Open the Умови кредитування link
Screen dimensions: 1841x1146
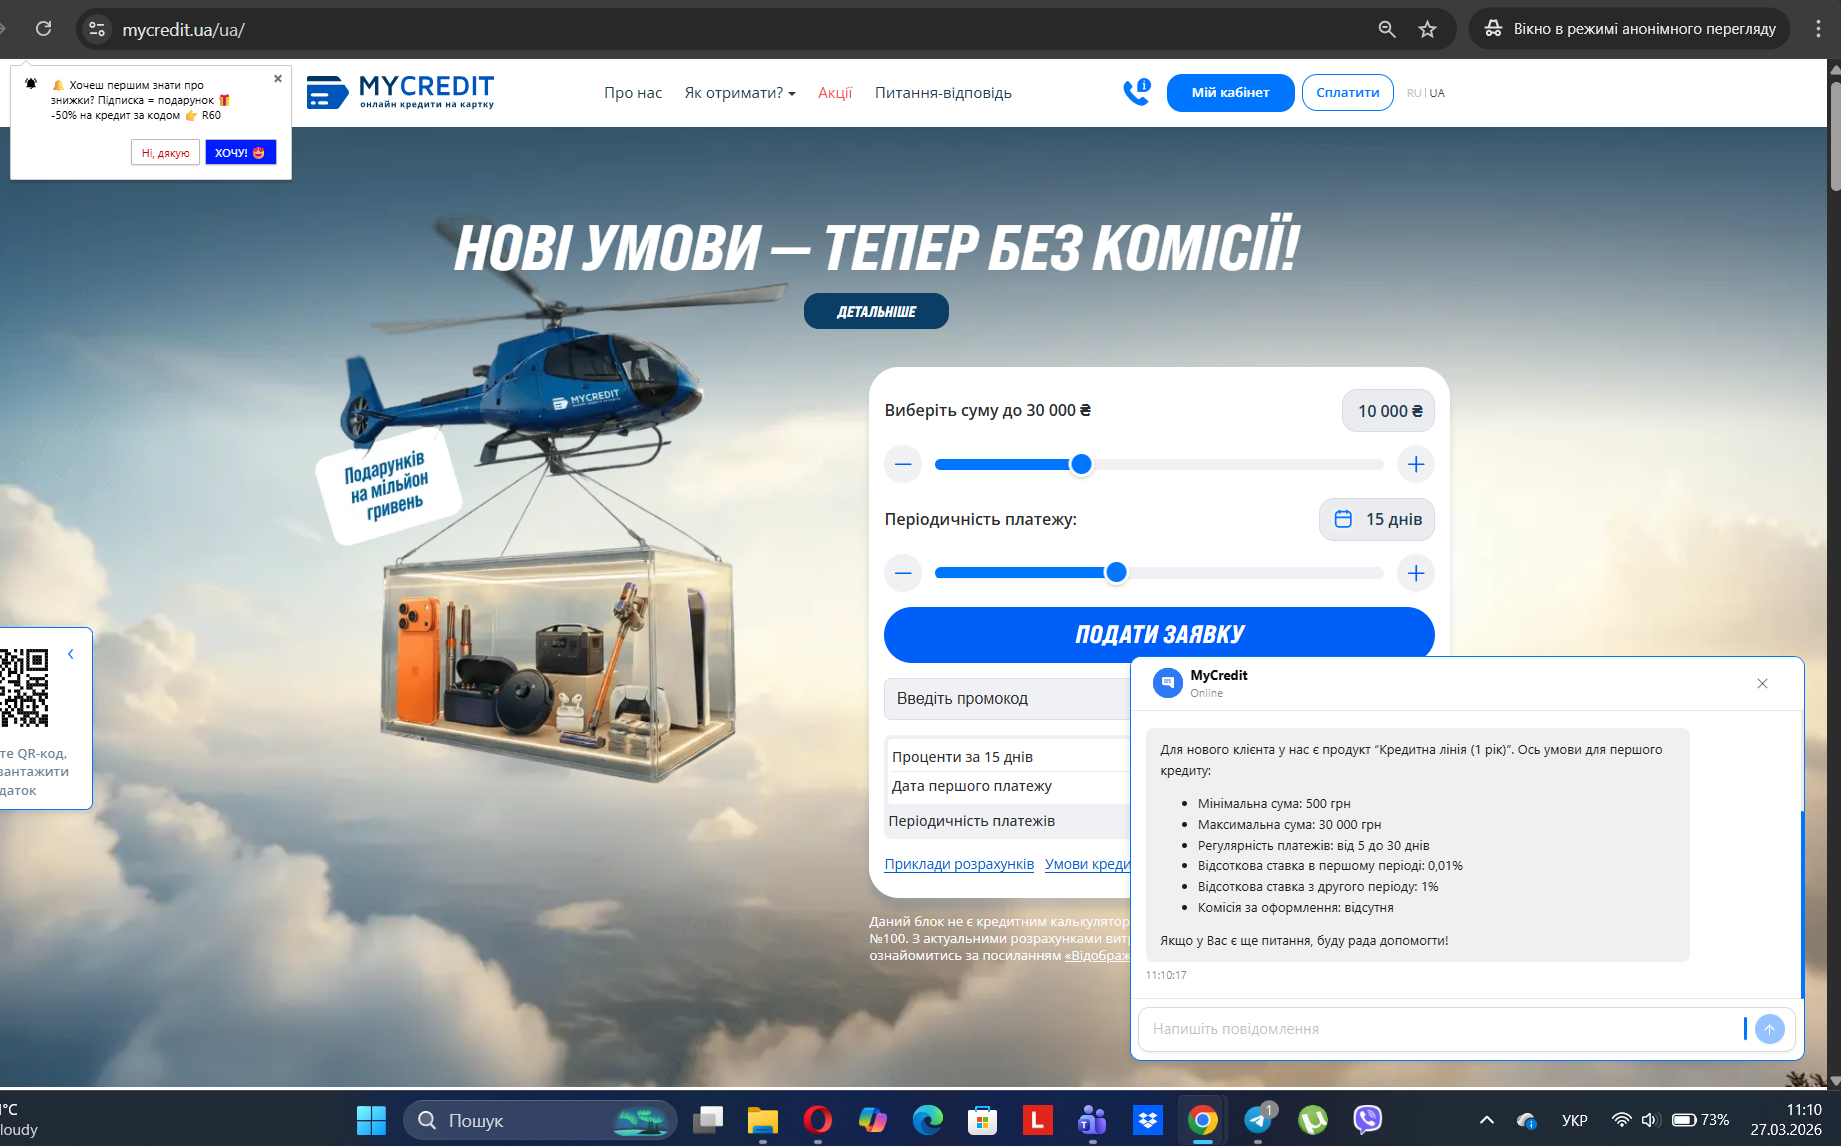pos(1088,864)
